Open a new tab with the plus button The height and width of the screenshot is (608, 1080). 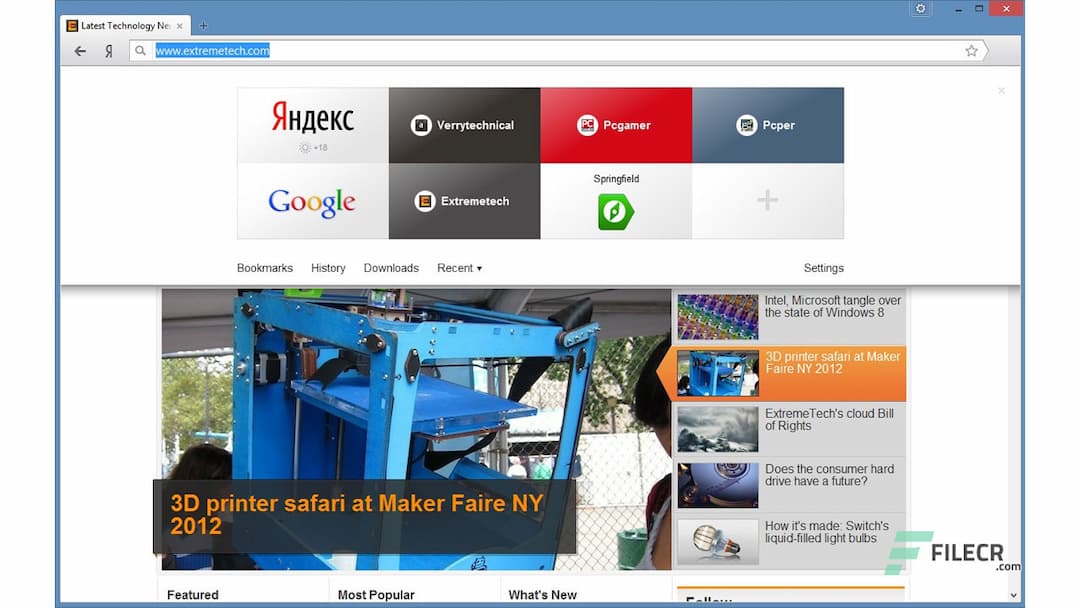click(203, 25)
